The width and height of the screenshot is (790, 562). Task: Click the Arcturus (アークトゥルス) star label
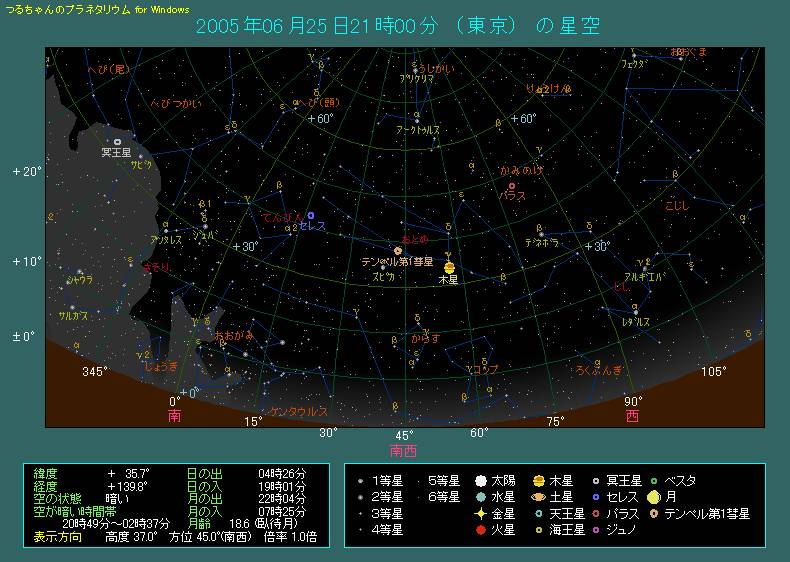[418, 130]
